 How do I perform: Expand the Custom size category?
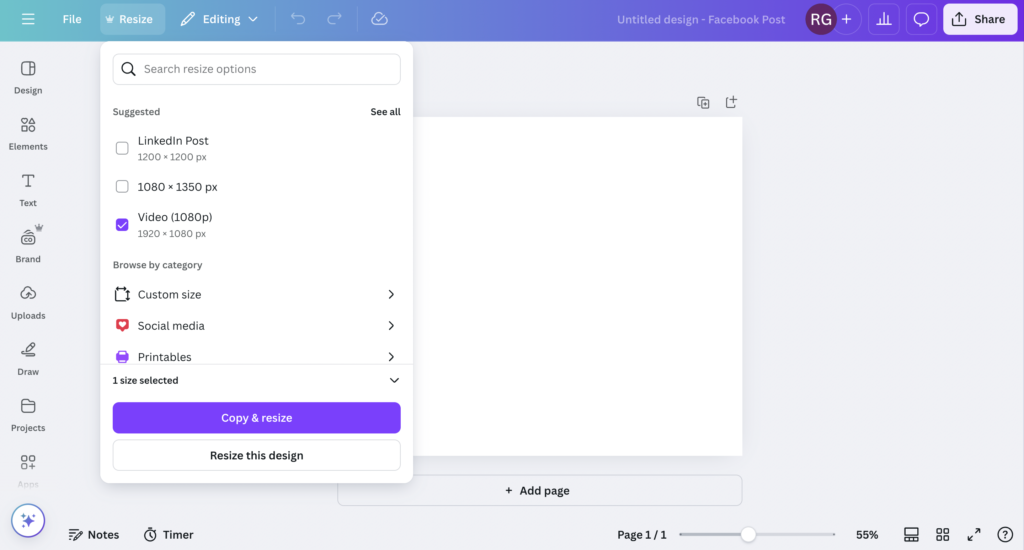256,295
